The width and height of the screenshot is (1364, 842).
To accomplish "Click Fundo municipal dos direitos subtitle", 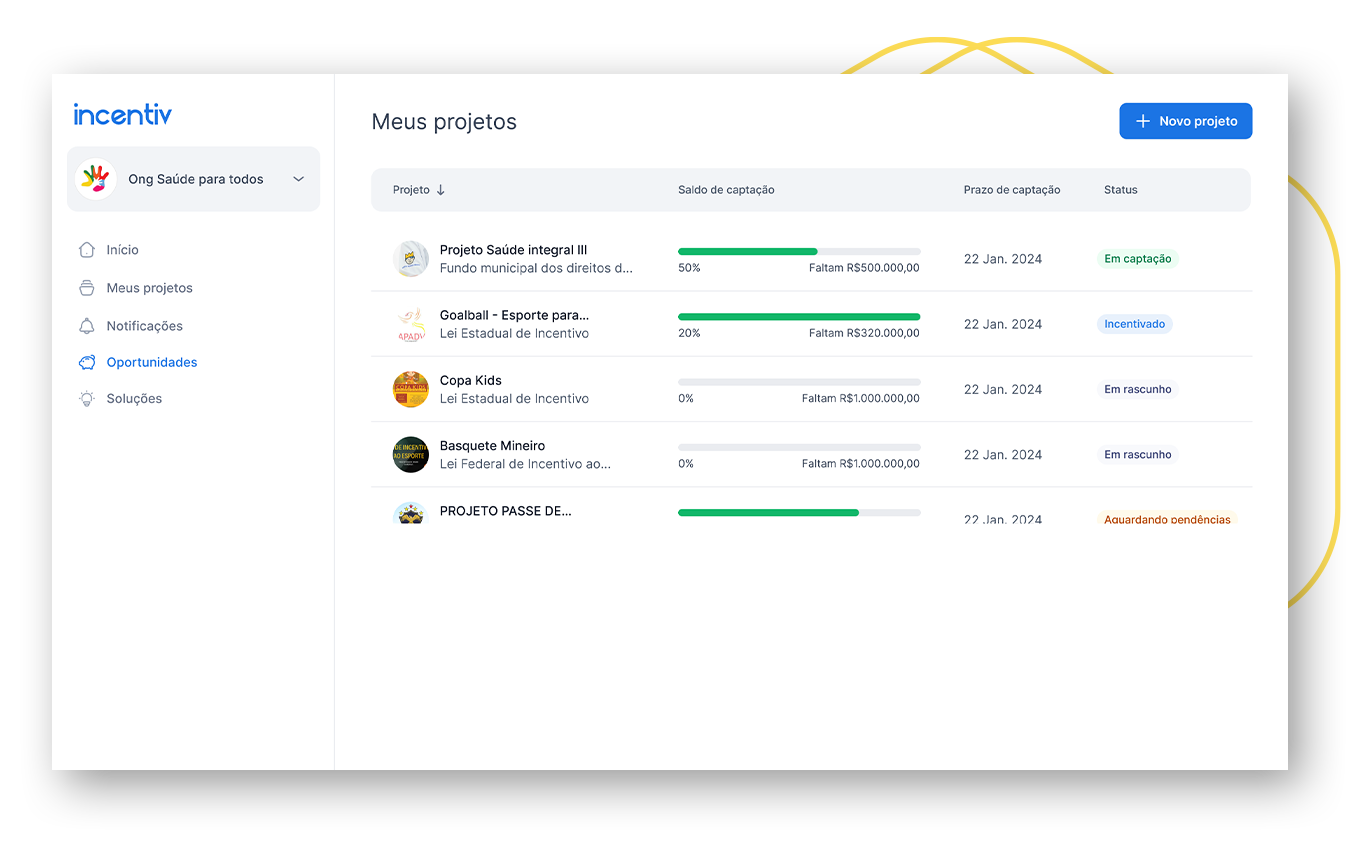I will pos(536,268).
